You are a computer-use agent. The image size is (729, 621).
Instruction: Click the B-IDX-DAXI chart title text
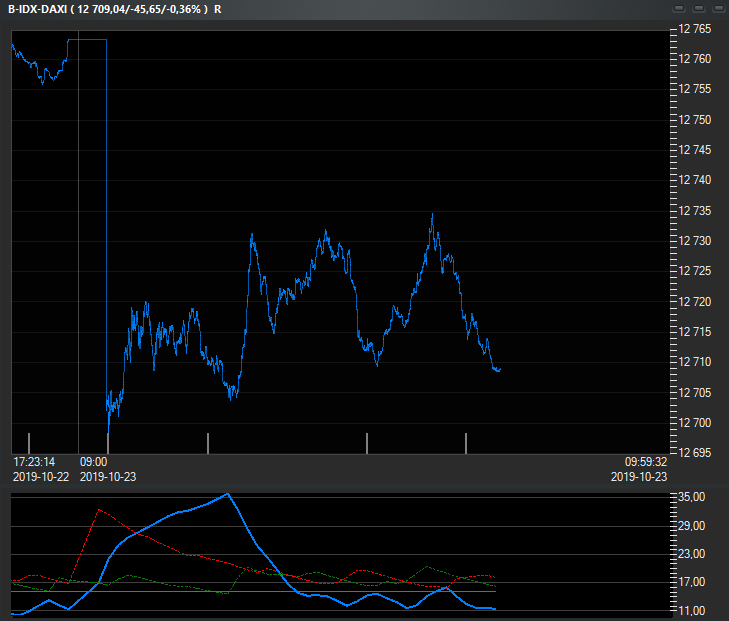36,9
